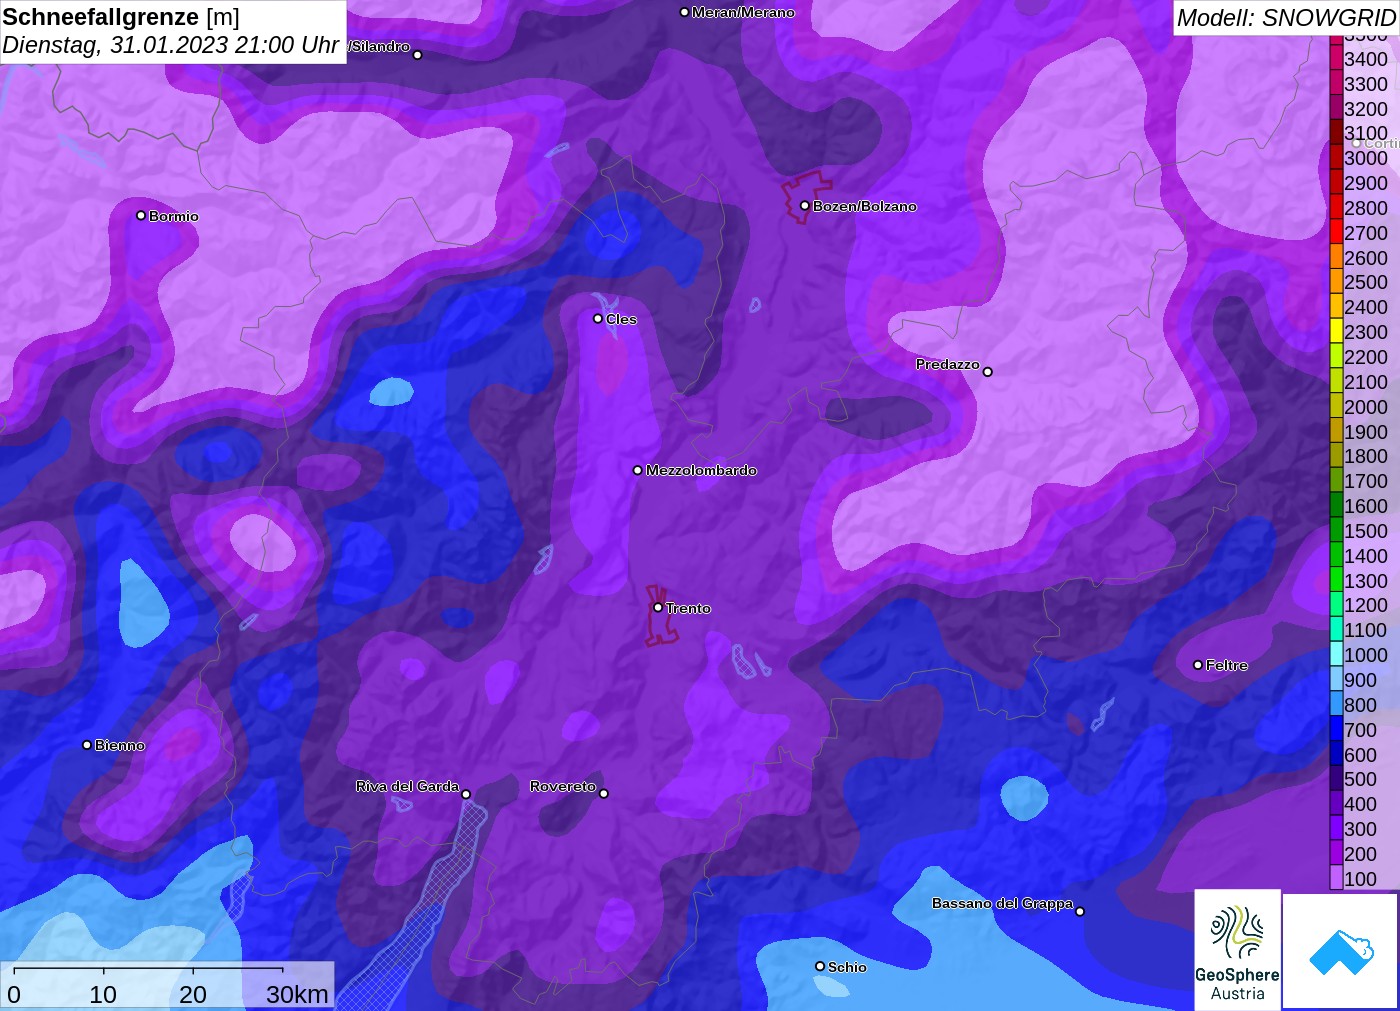Image resolution: width=1400 pixels, height=1011 pixels.
Task: Click the 20 mark on scale bar
Action: tap(193, 994)
